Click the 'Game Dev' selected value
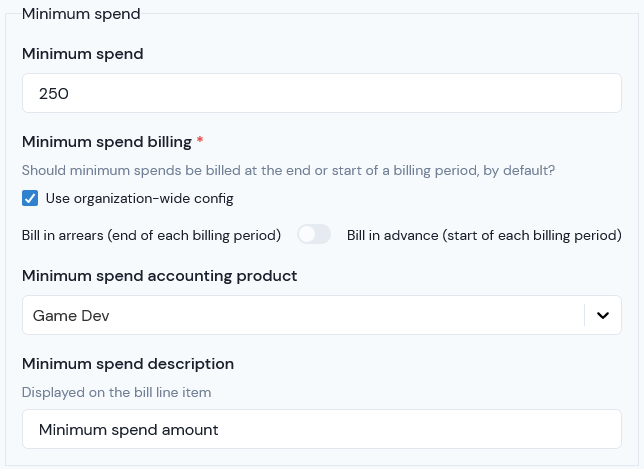 [71, 316]
